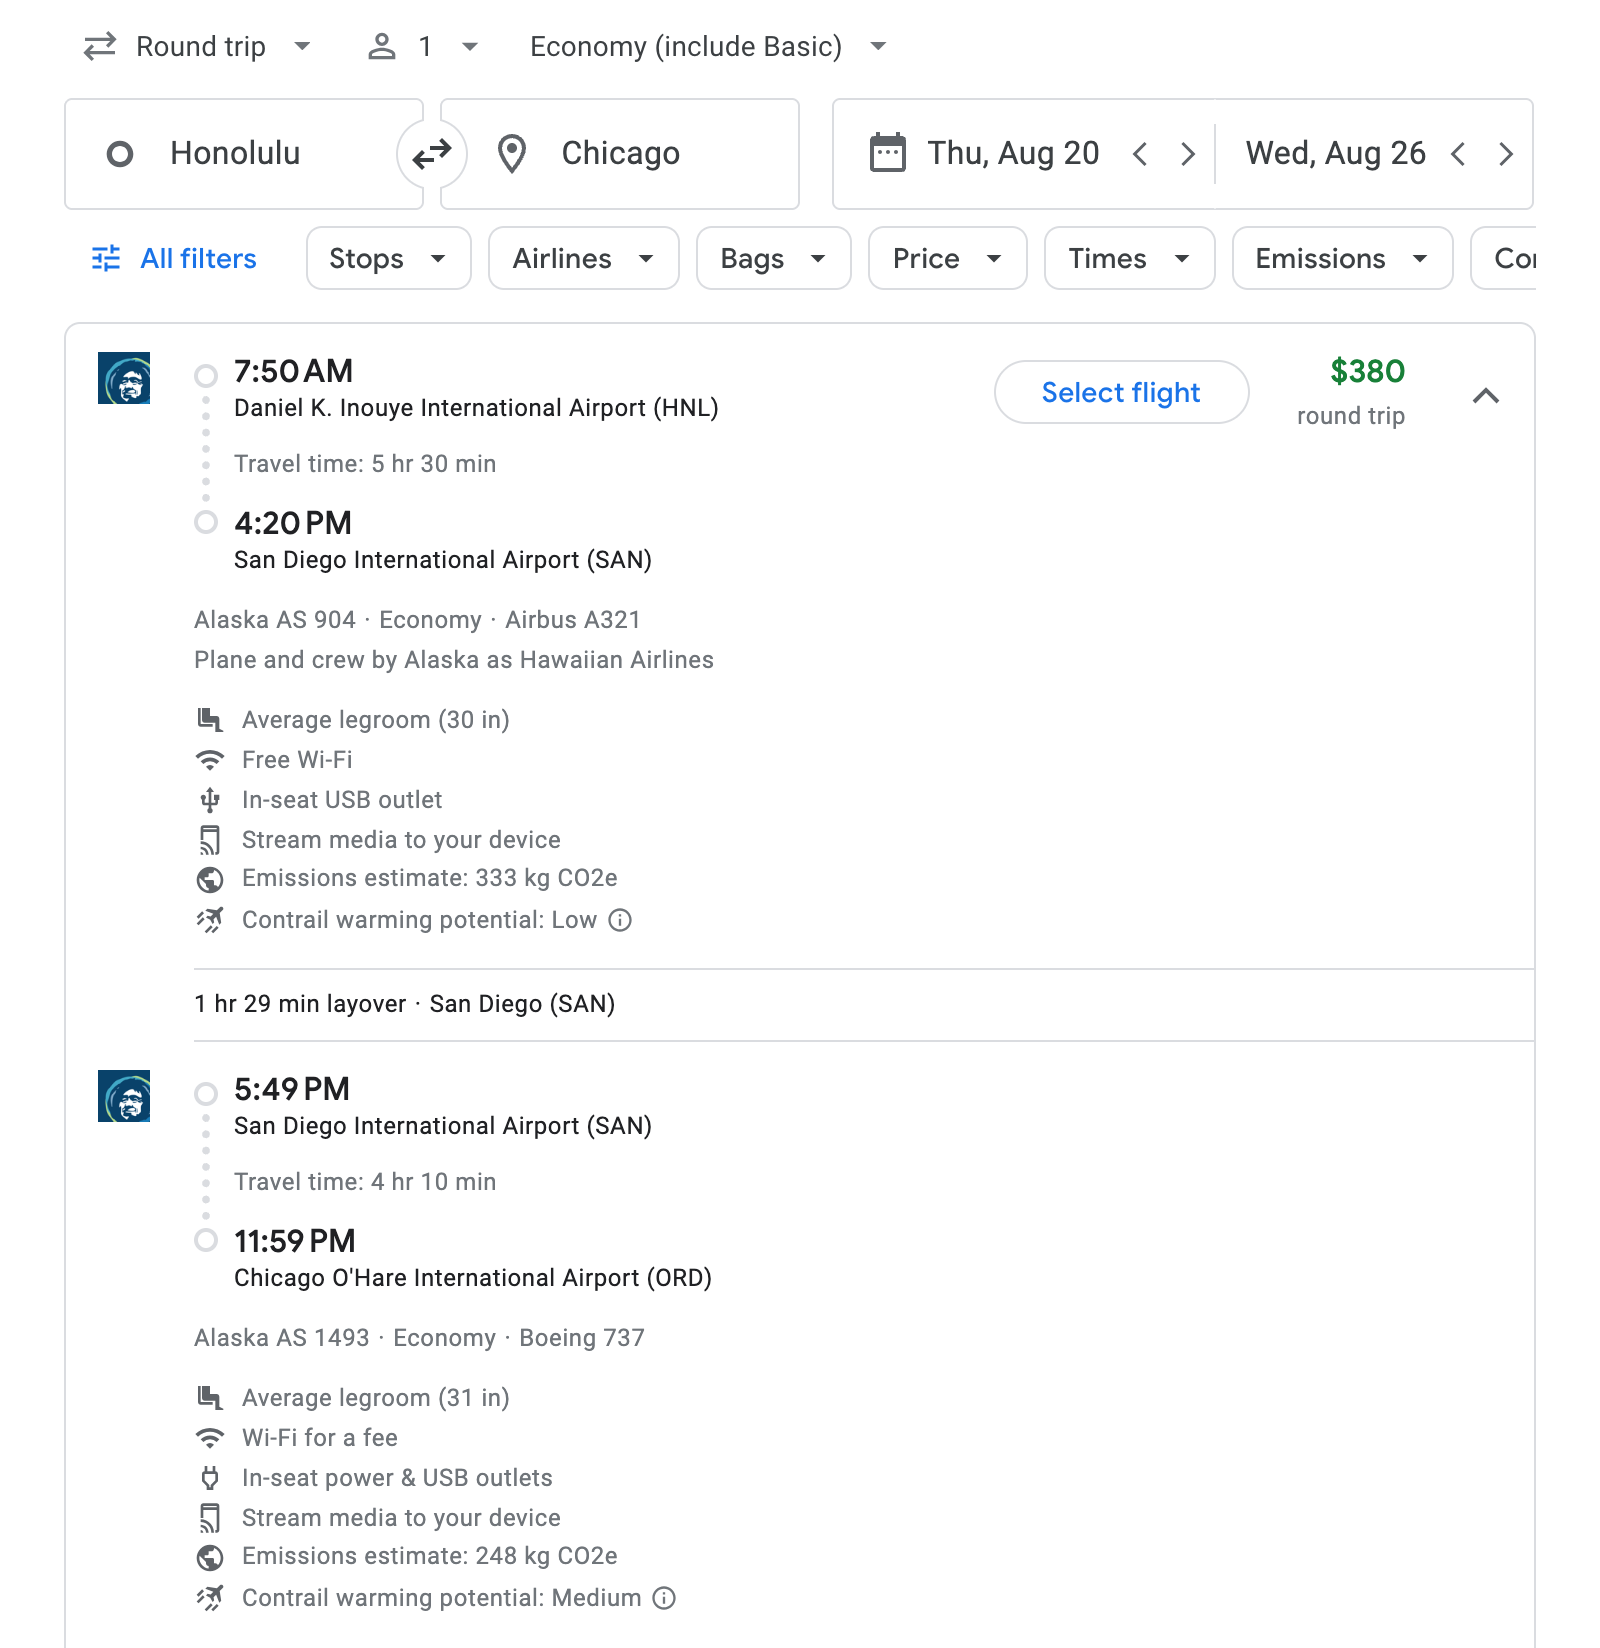Click the calendar icon beside departure date

tap(888, 153)
